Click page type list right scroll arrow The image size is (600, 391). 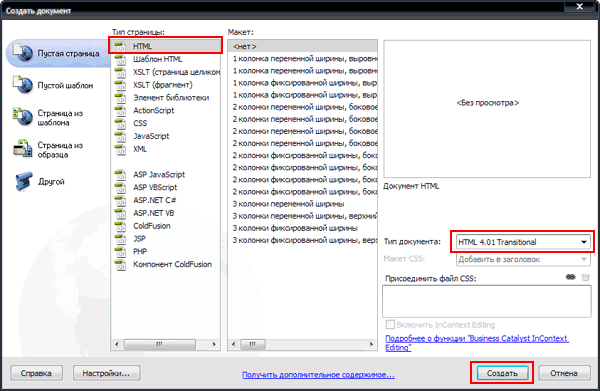click(x=214, y=344)
